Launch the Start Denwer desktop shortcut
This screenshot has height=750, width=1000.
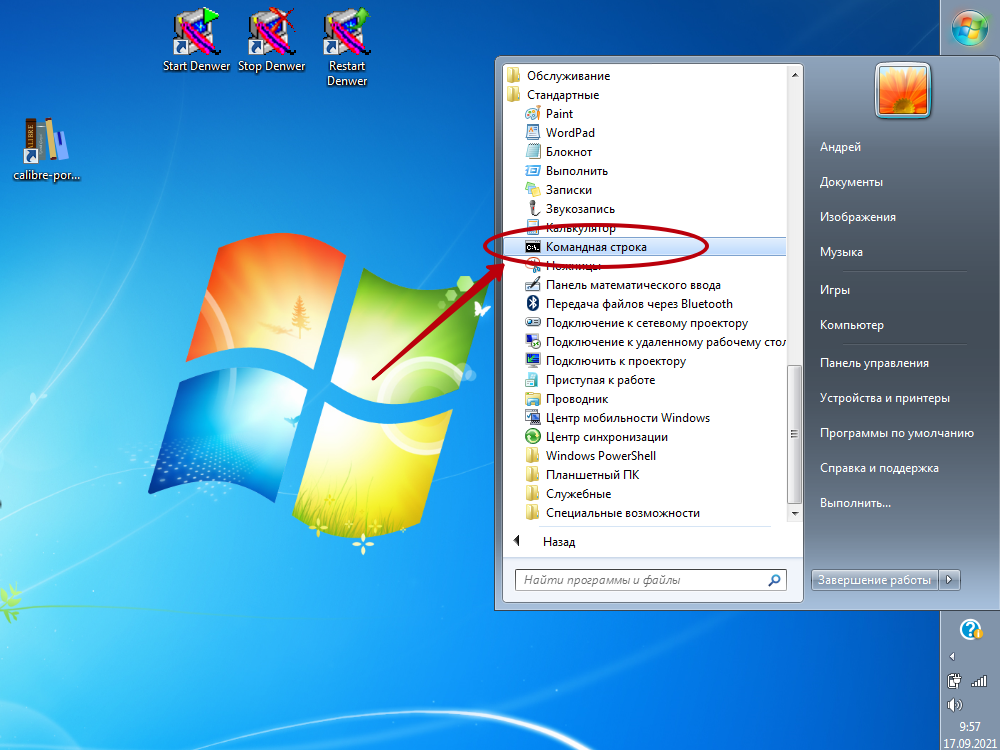196,34
